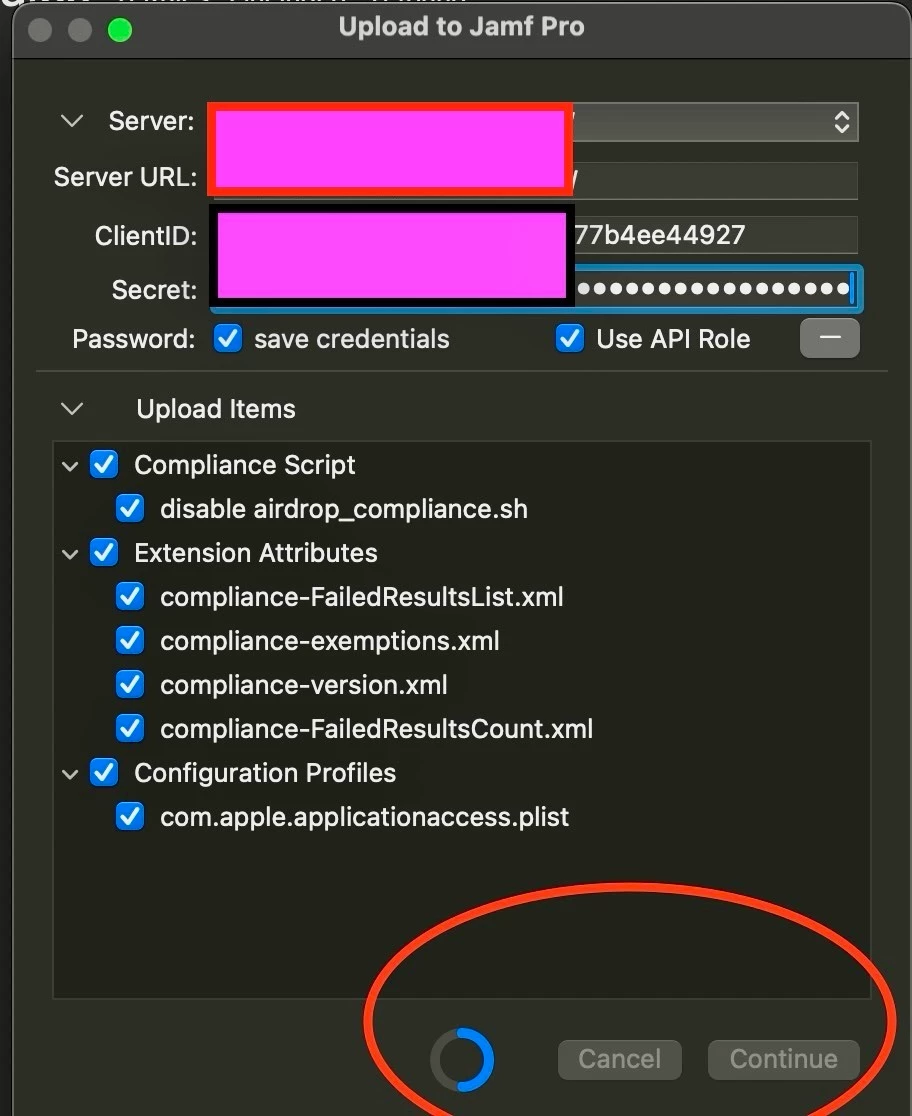Viewport: 912px width, 1116px height.
Task: Collapse the Upload Items section
Action: coord(72,409)
